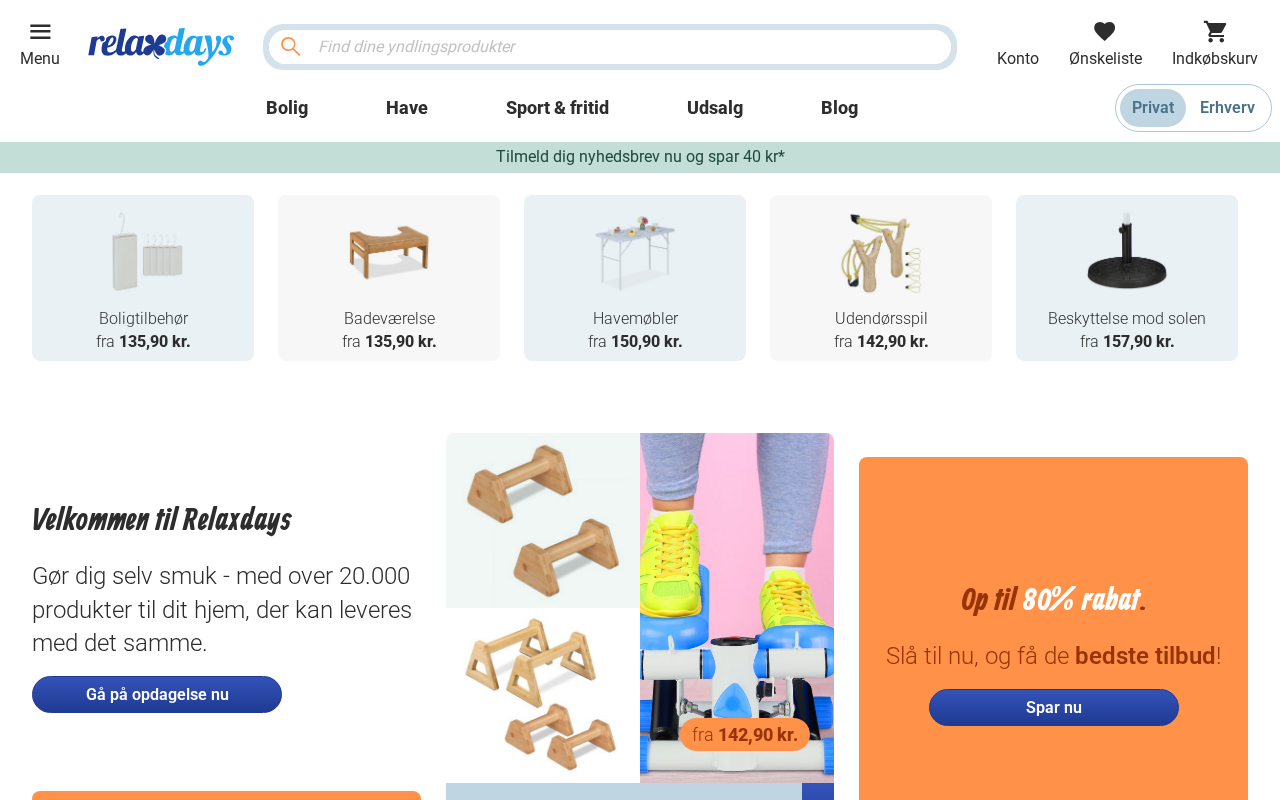
Task: Open the Boligtilbehør category card
Action: coord(143,278)
